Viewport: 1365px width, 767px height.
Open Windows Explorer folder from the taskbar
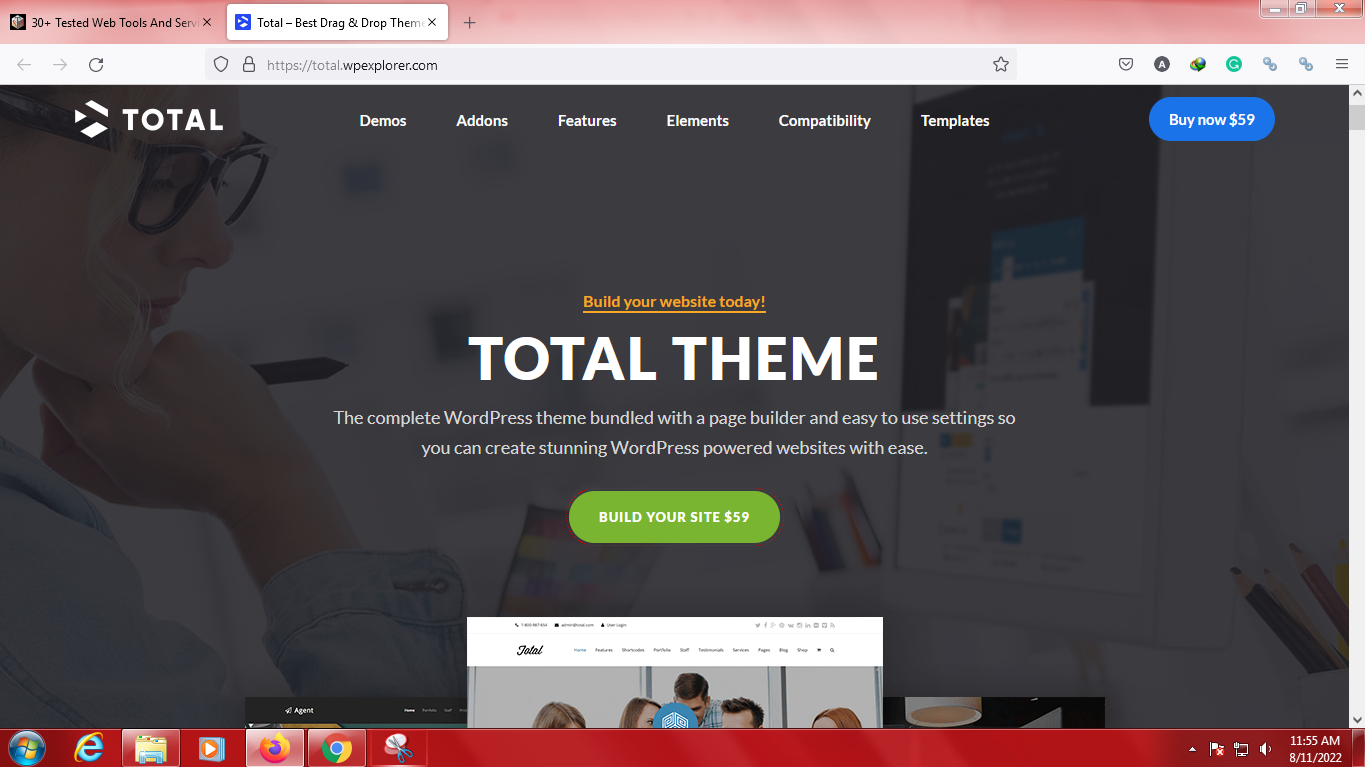(x=151, y=748)
